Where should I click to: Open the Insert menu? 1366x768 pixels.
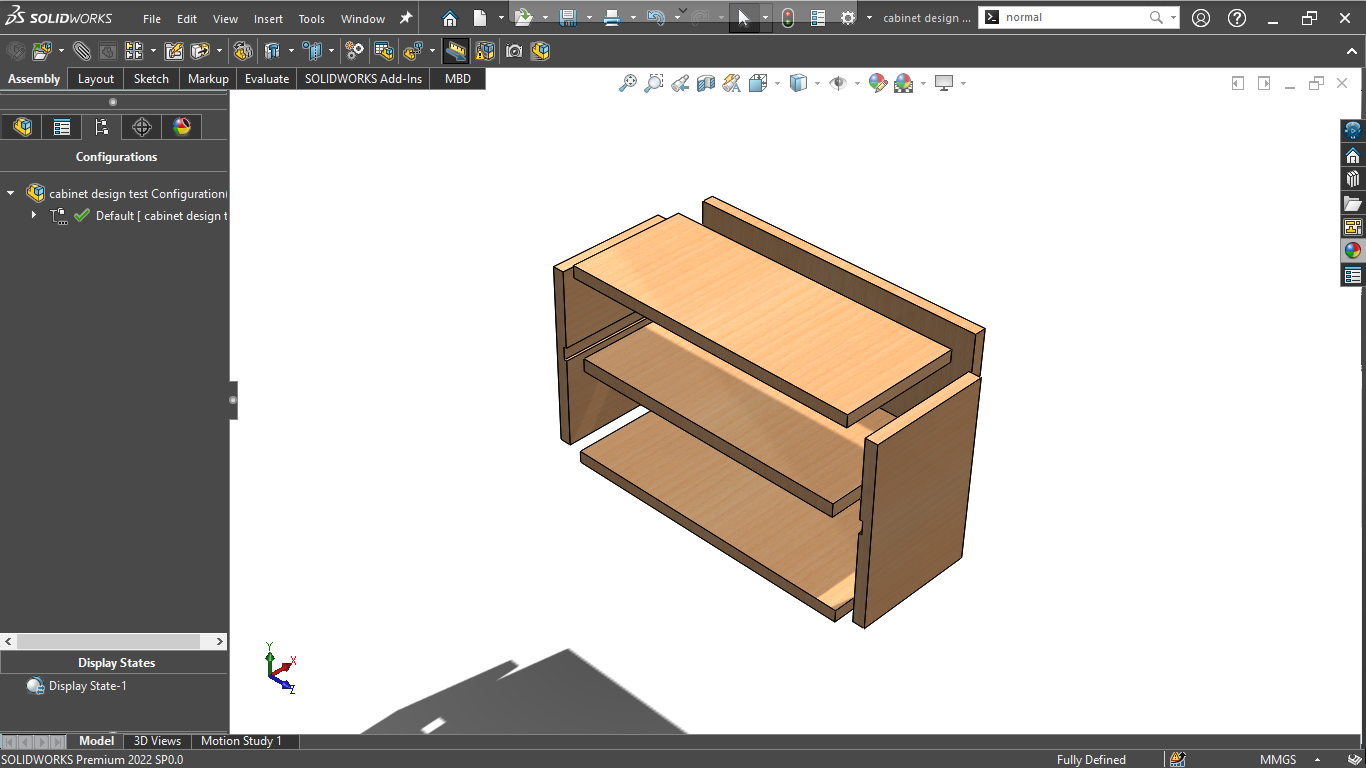pyautogui.click(x=267, y=17)
